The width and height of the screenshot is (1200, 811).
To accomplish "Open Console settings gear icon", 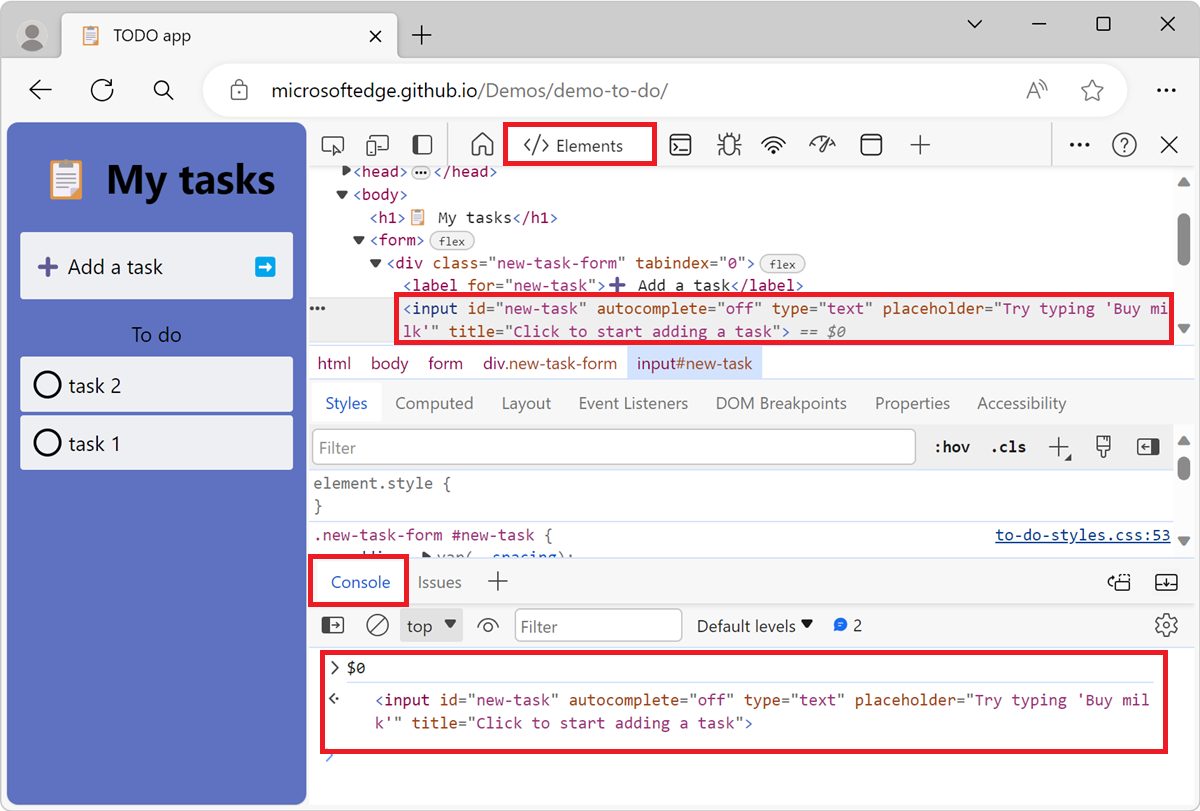I will point(1165,626).
